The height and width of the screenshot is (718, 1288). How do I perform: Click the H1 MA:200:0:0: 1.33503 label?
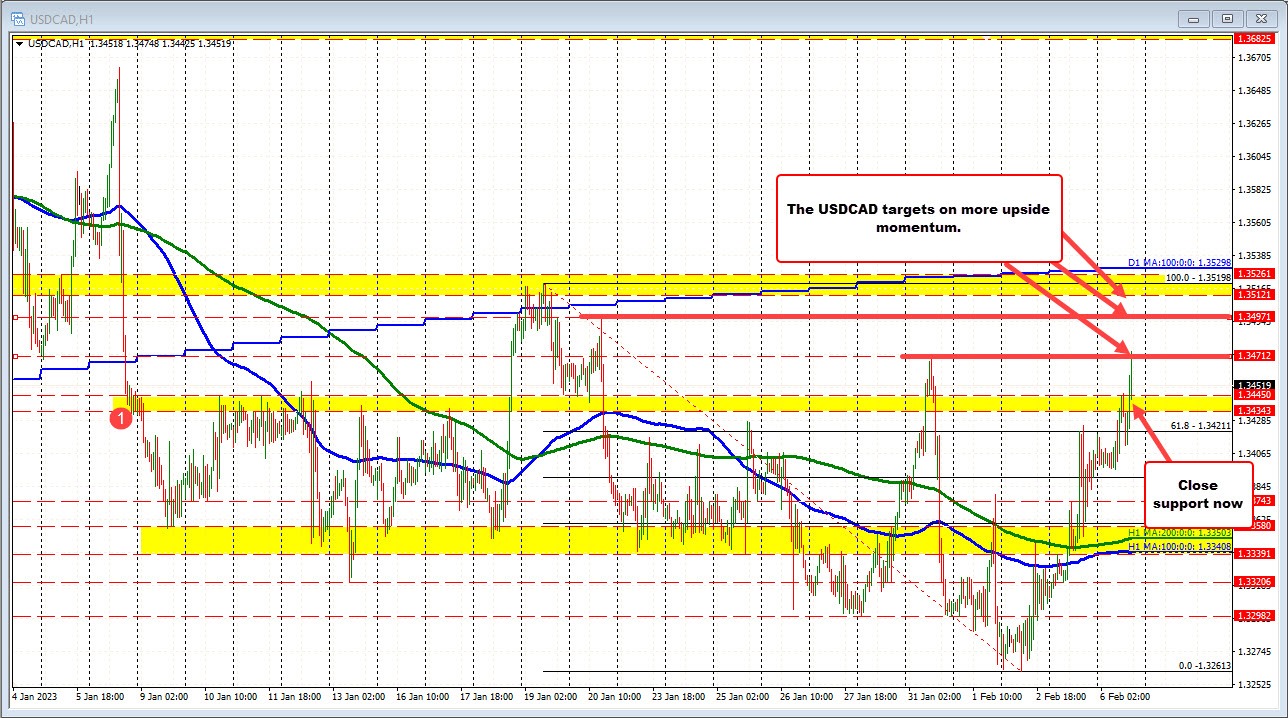click(1180, 534)
